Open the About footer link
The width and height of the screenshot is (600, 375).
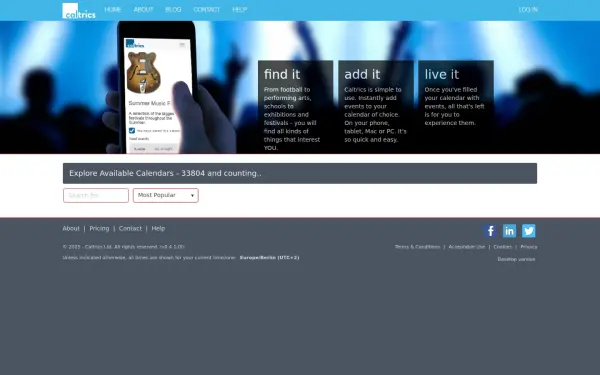pyautogui.click(x=71, y=228)
